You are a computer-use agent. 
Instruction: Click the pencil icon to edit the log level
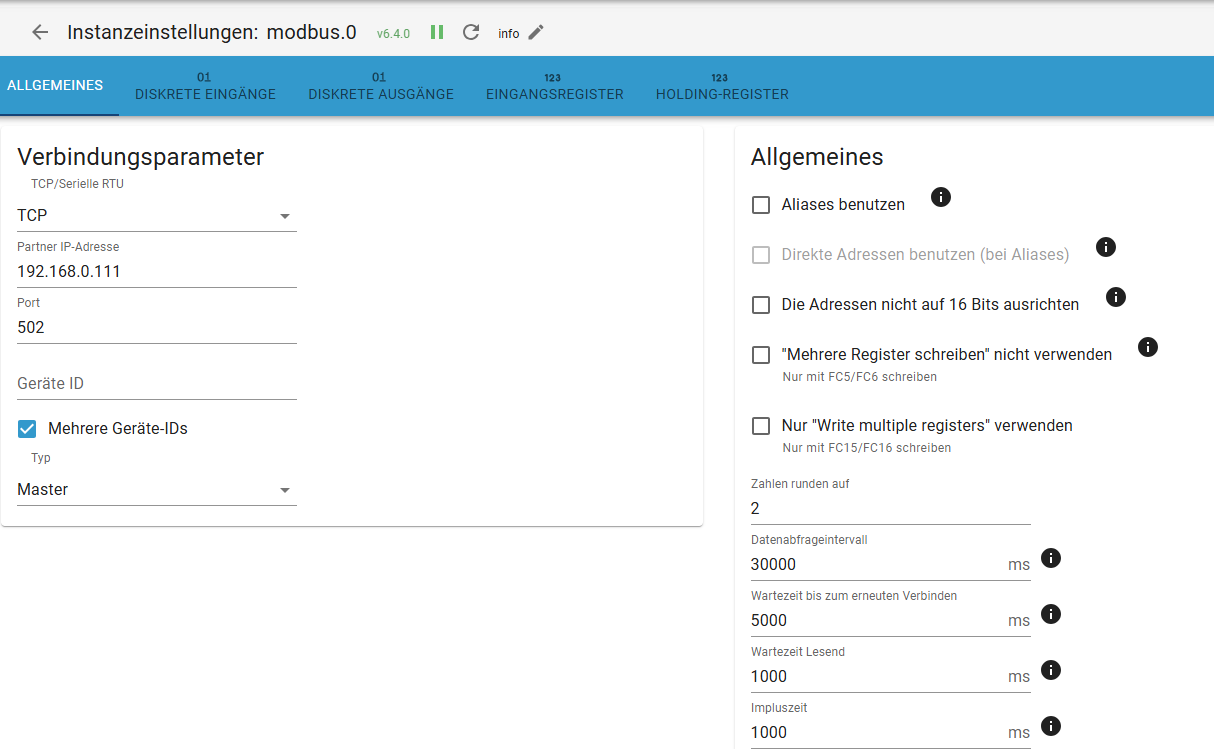(536, 32)
